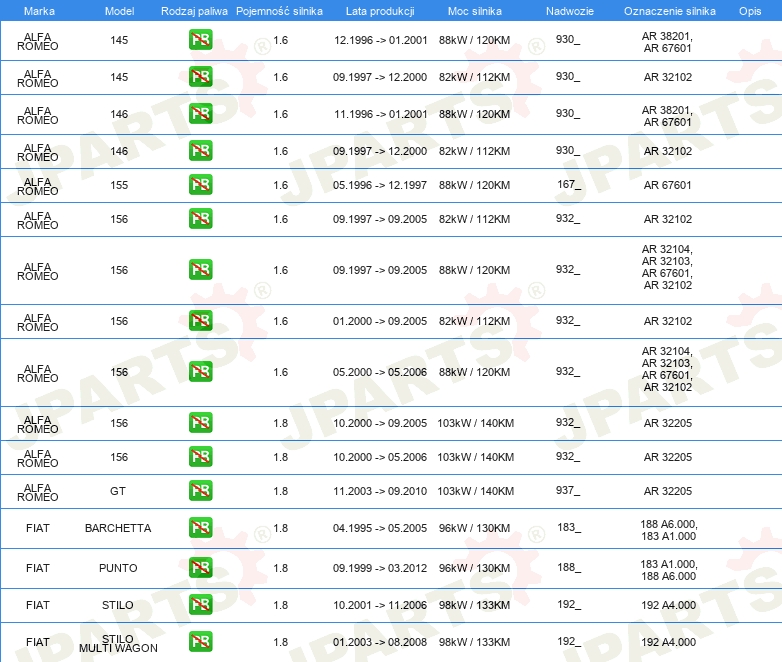Screen dimensions: 782x662
Task: Click the date range 01.2003 -> 08.2008
Action: pyautogui.click(x=380, y=642)
